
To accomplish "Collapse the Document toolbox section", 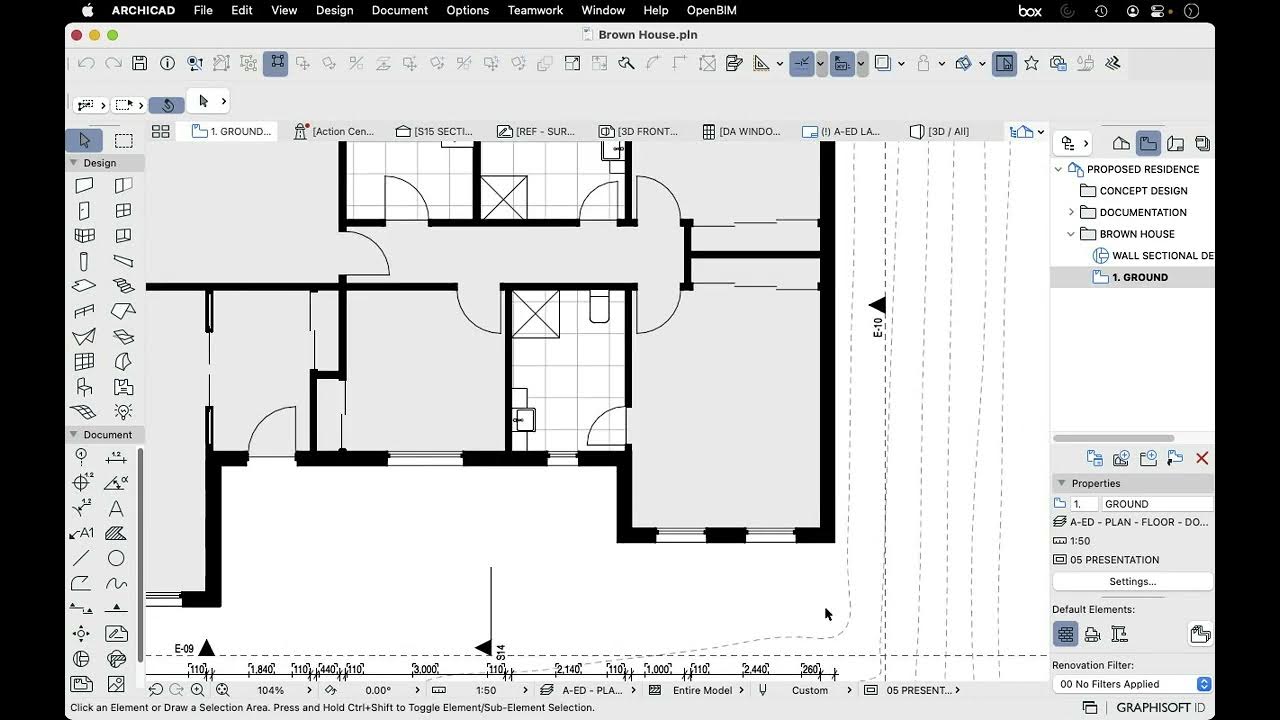I will click(73, 434).
